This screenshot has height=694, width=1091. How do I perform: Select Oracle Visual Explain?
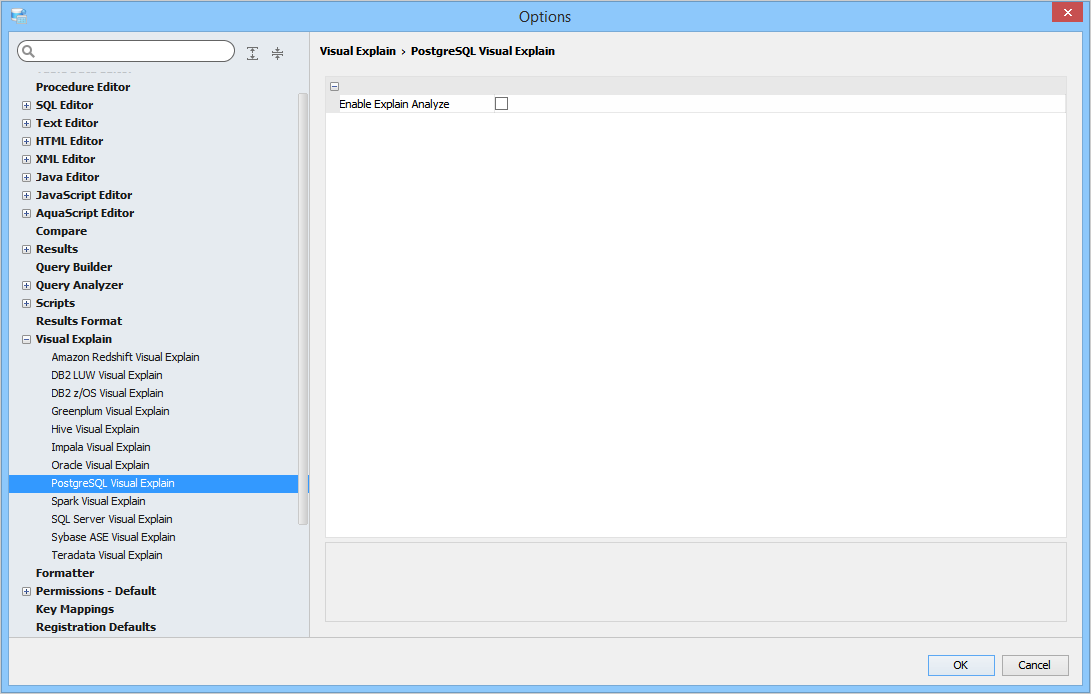click(x=100, y=465)
